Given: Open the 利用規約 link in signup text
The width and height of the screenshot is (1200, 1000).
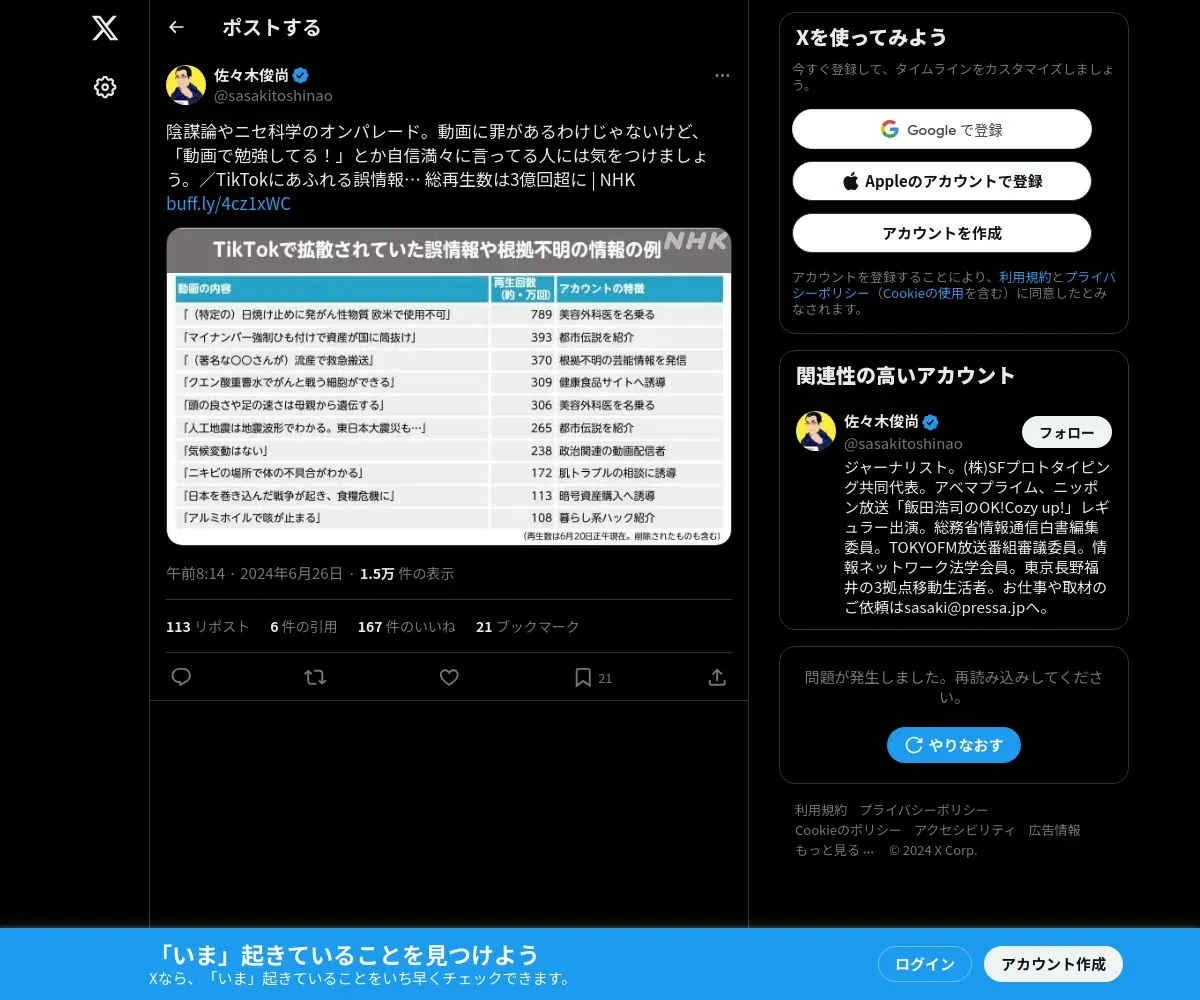Looking at the screenshot, I should 1025,277.
